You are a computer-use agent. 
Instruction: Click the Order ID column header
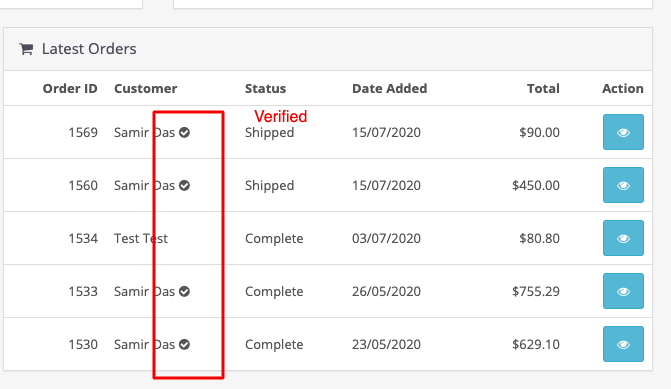point(70,89)
